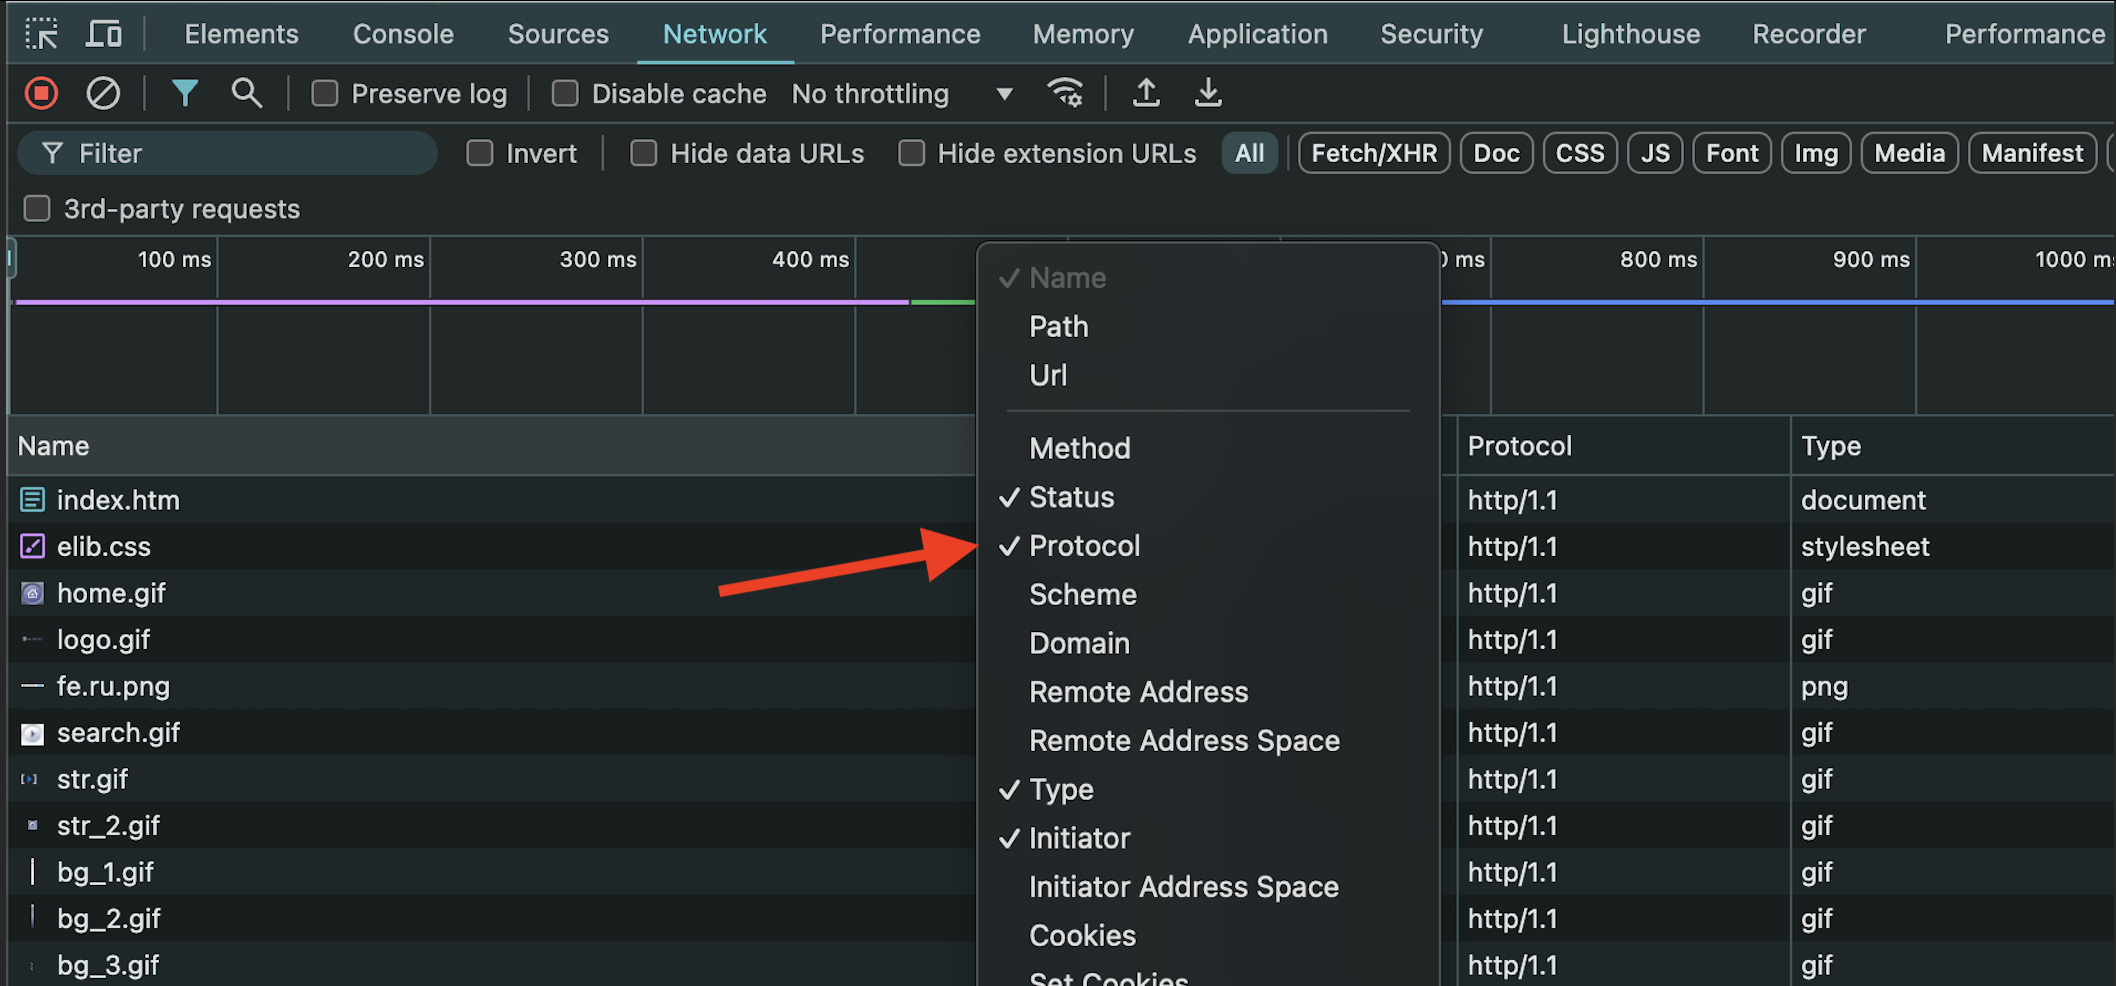Filter requests by Fetch/XHR
This screenshot has height=986, width=2116.
point(1373,153)
